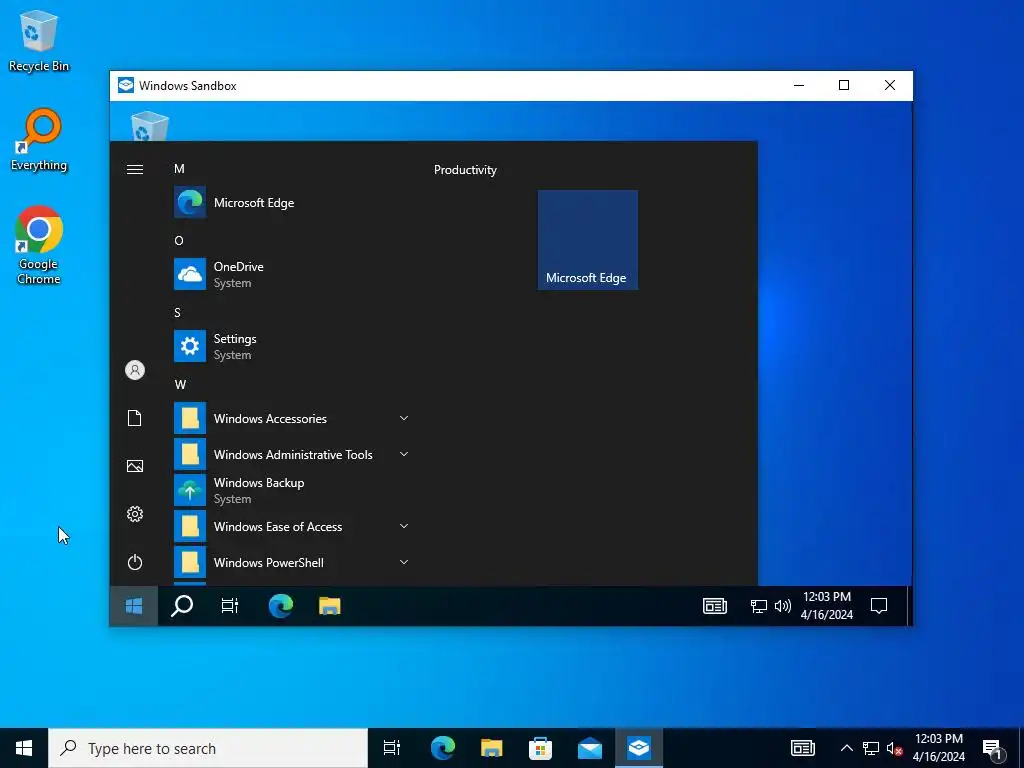Screen dimensions: 1024x768
Task: Click the muted volume icon in host tray
Action: tap(895, 749)
